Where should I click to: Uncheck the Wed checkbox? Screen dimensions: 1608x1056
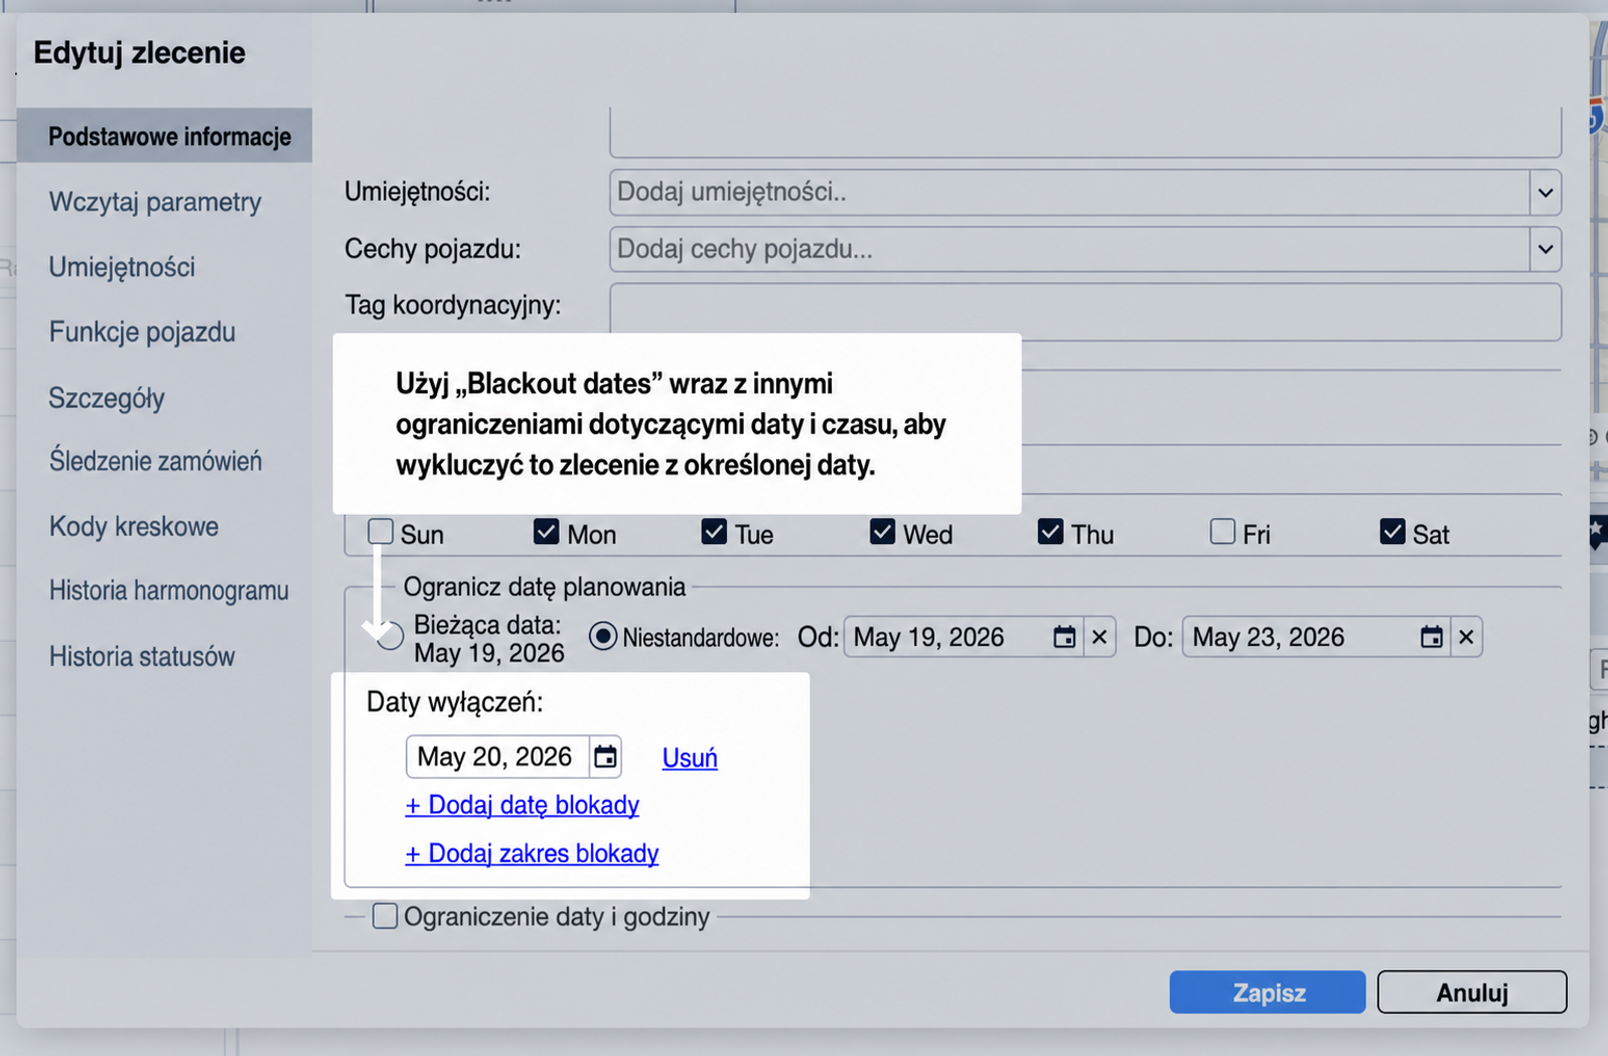(x=882, y=531)
